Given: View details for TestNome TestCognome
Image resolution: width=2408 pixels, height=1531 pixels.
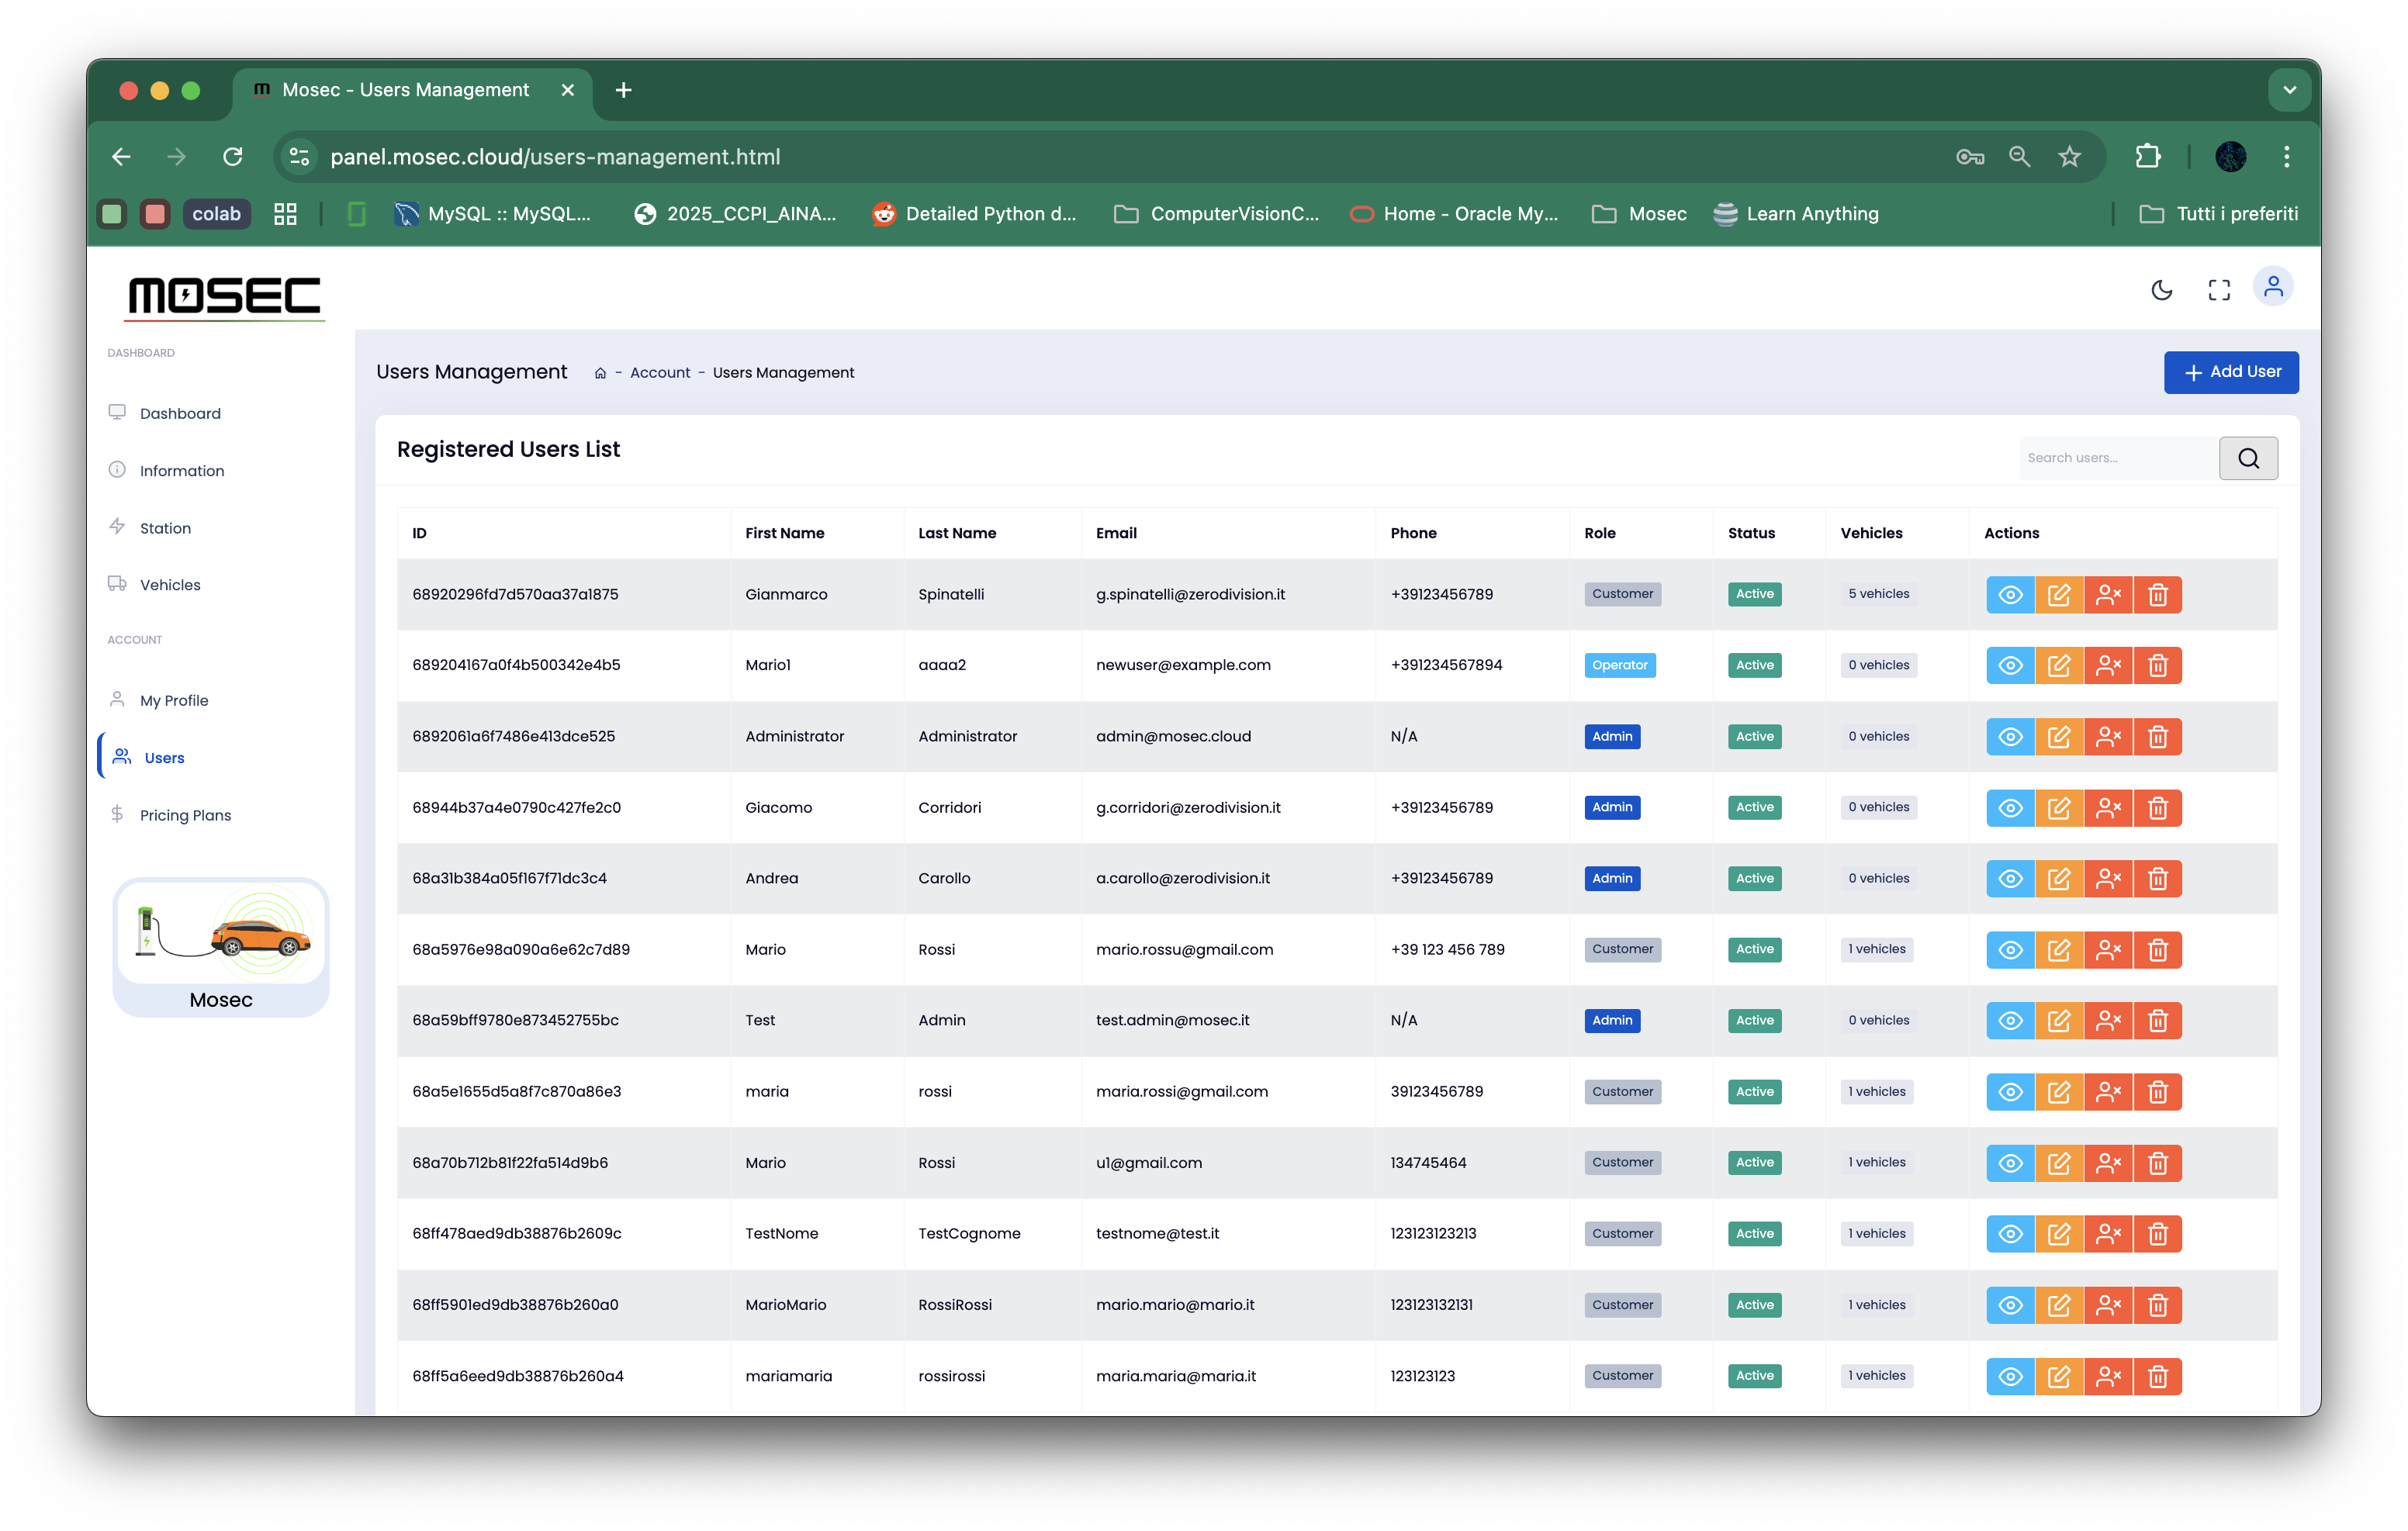Looking at the screenshot, I should 2009,1234.
